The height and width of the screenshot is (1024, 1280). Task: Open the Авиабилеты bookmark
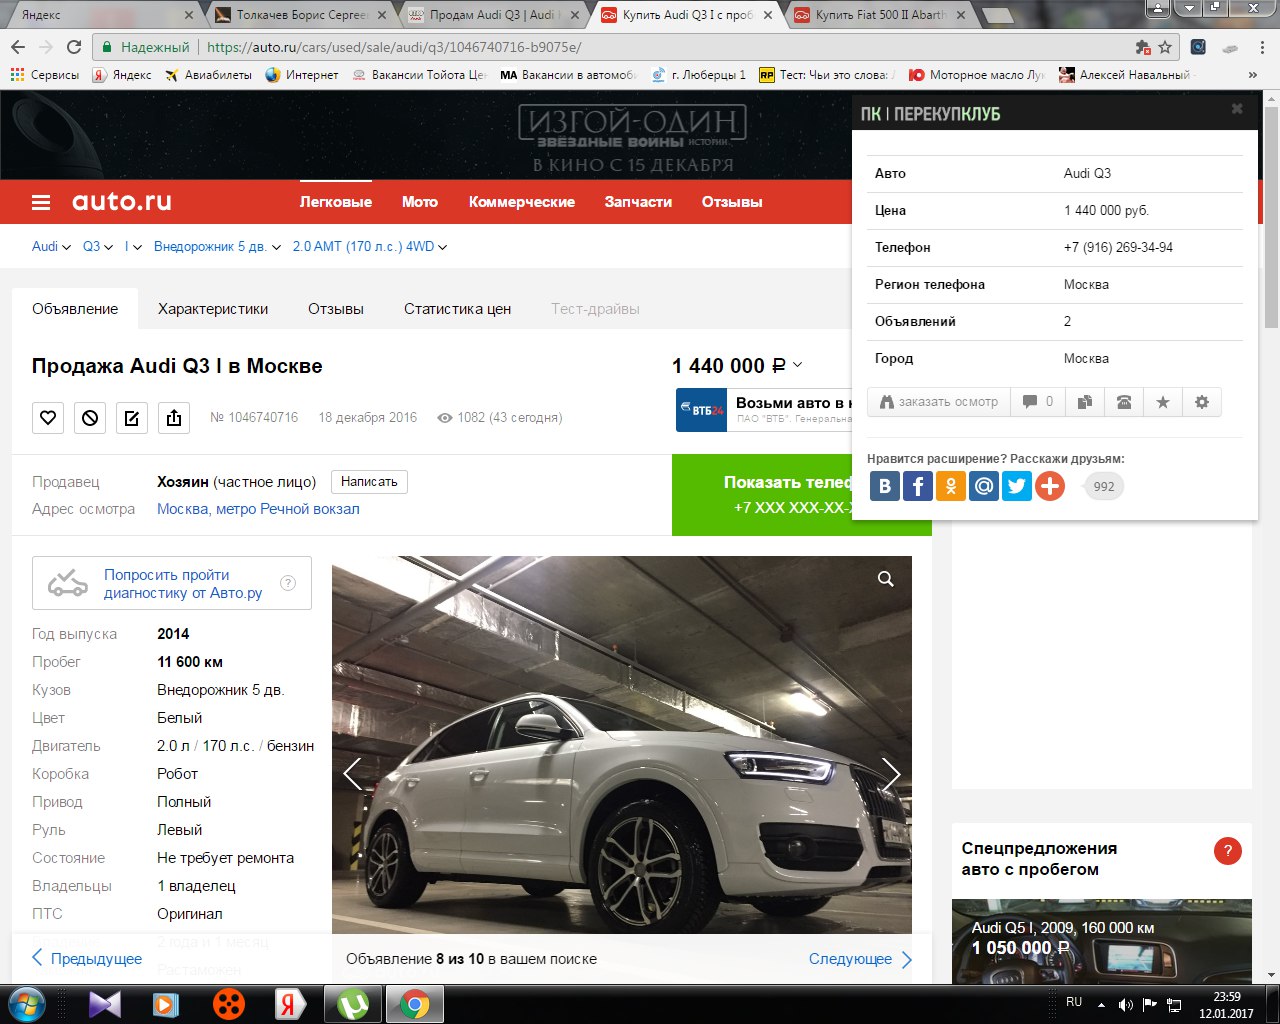coord(208,75)
